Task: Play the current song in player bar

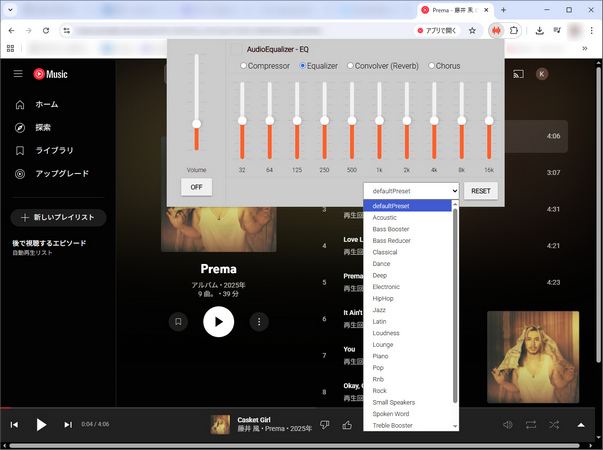Action: coord(41,425)
